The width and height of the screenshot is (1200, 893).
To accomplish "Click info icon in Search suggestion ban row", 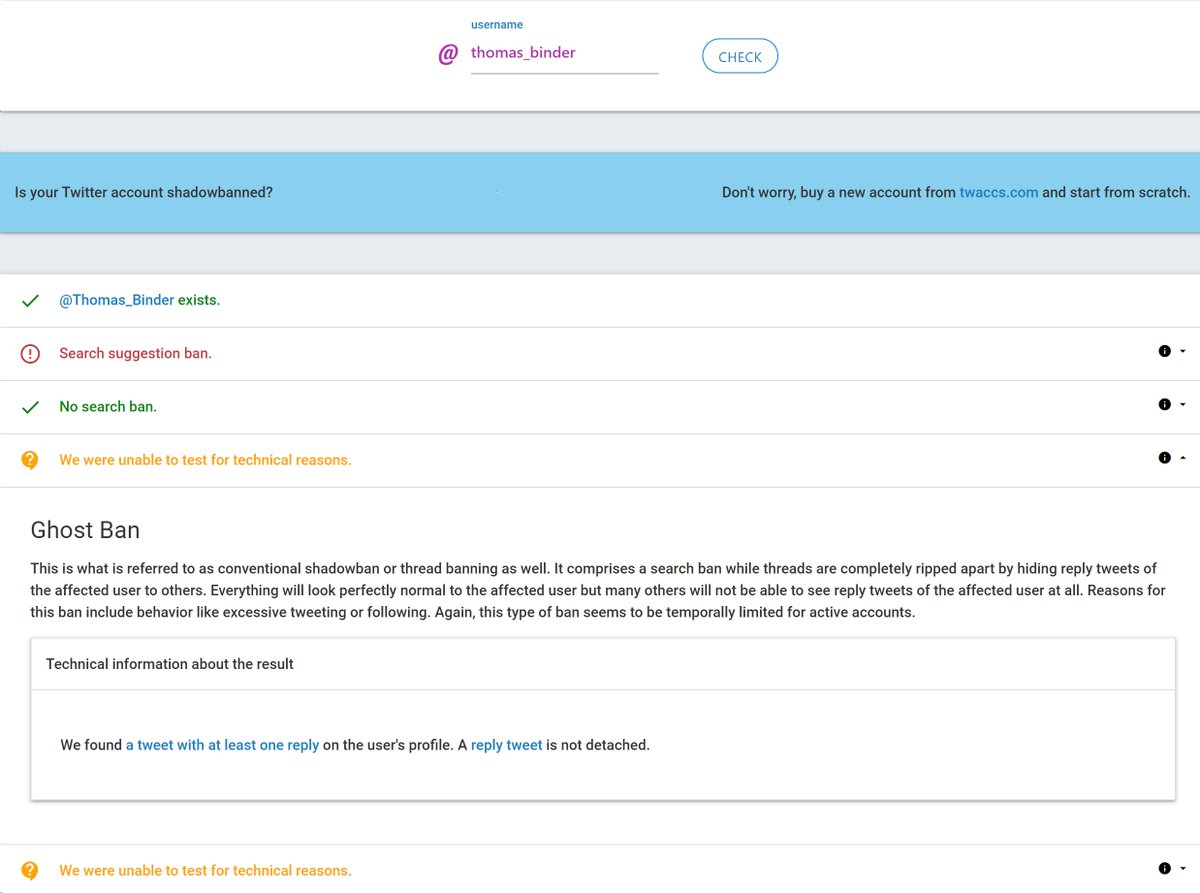I will tap(1164, 351).
